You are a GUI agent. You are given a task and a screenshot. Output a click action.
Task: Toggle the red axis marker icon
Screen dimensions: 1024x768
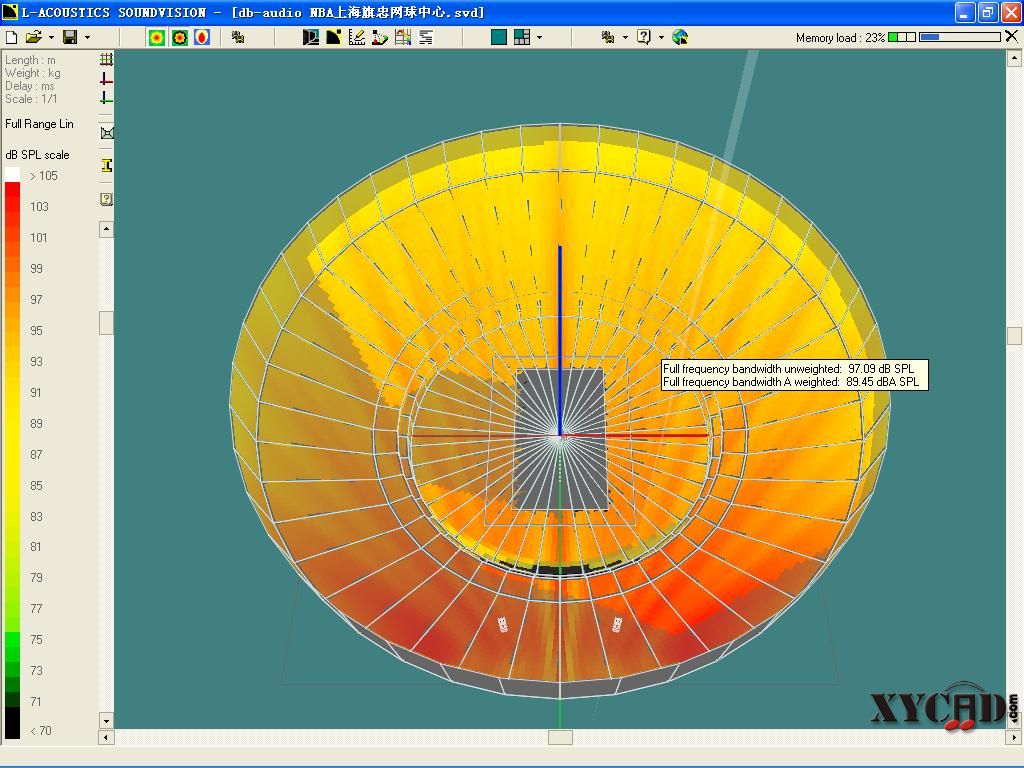point(106,79)
